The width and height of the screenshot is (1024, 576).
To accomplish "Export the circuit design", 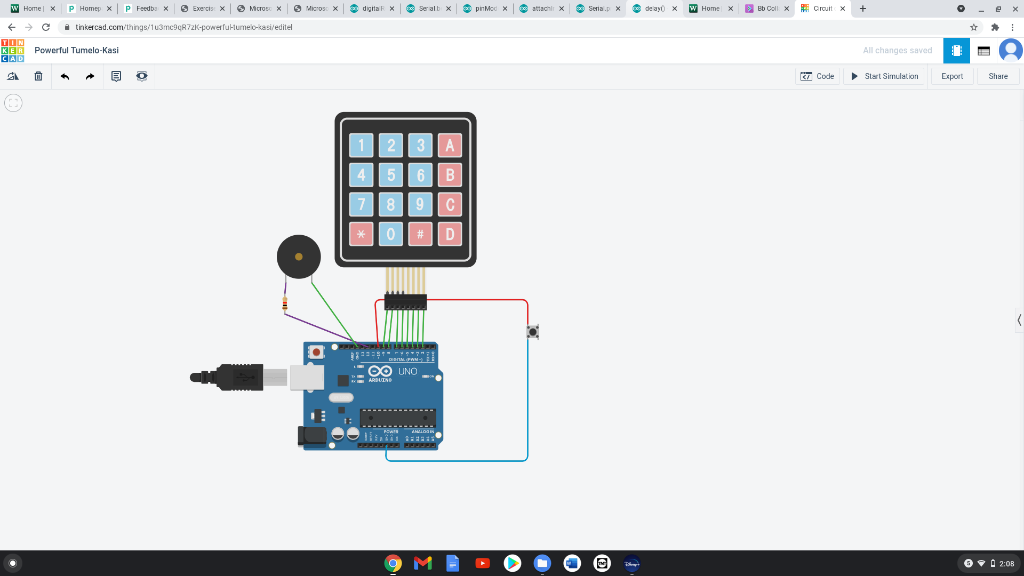I will tap(952, 76).
